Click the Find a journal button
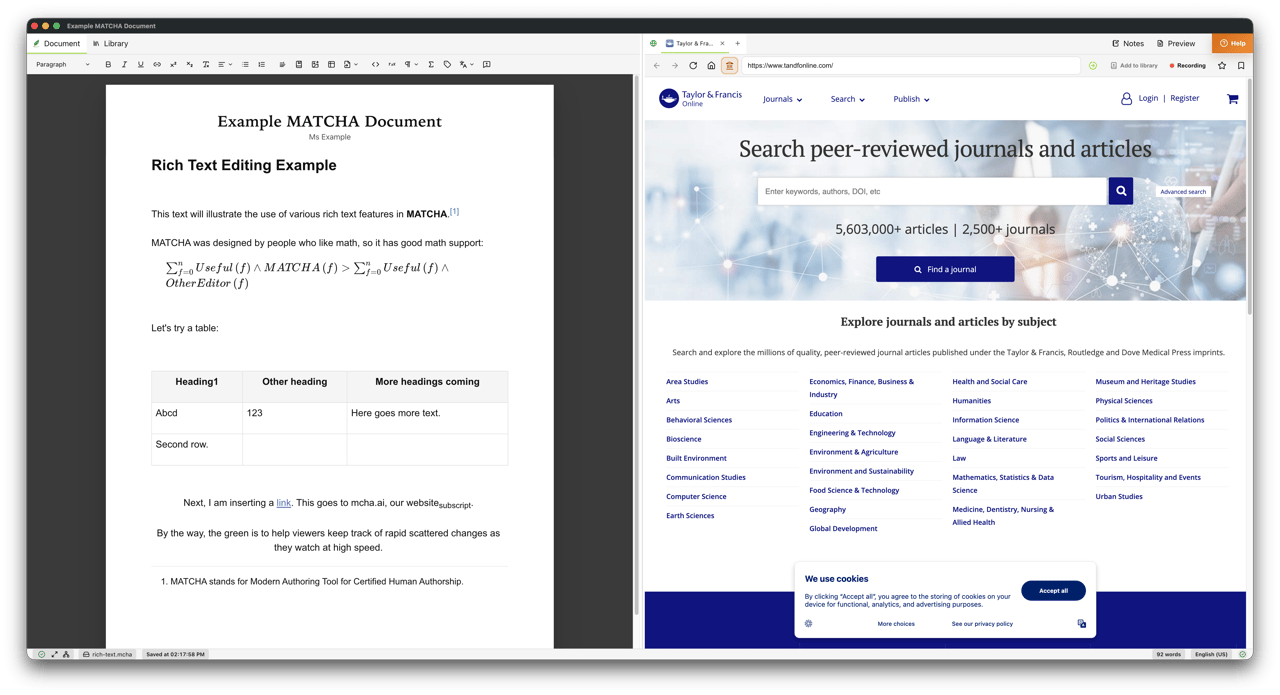Viewport: 1280px width, 695px height. click(945, 269)
